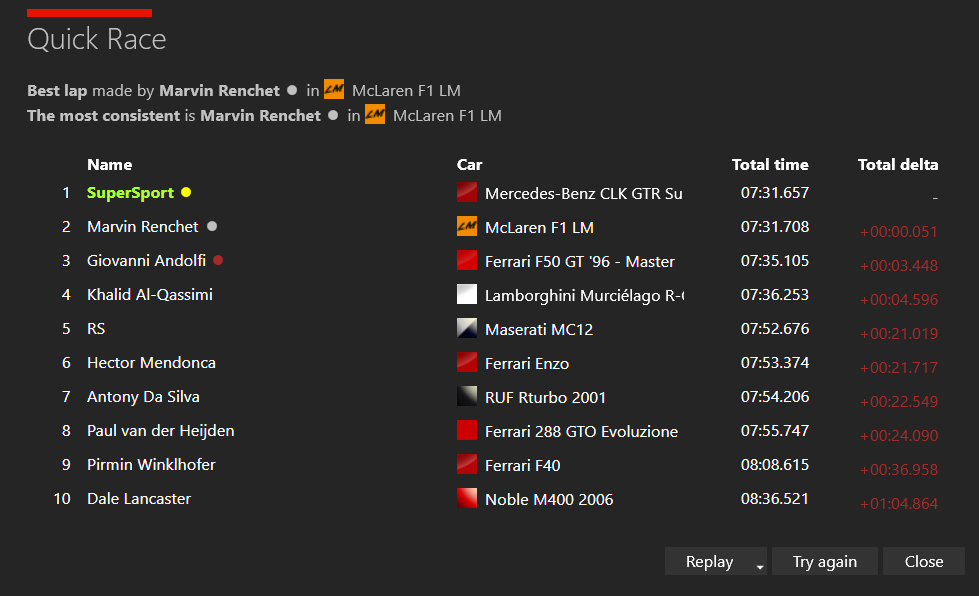Click the Lamborghini Murciélago white badge icon

(x=466, y=294)
